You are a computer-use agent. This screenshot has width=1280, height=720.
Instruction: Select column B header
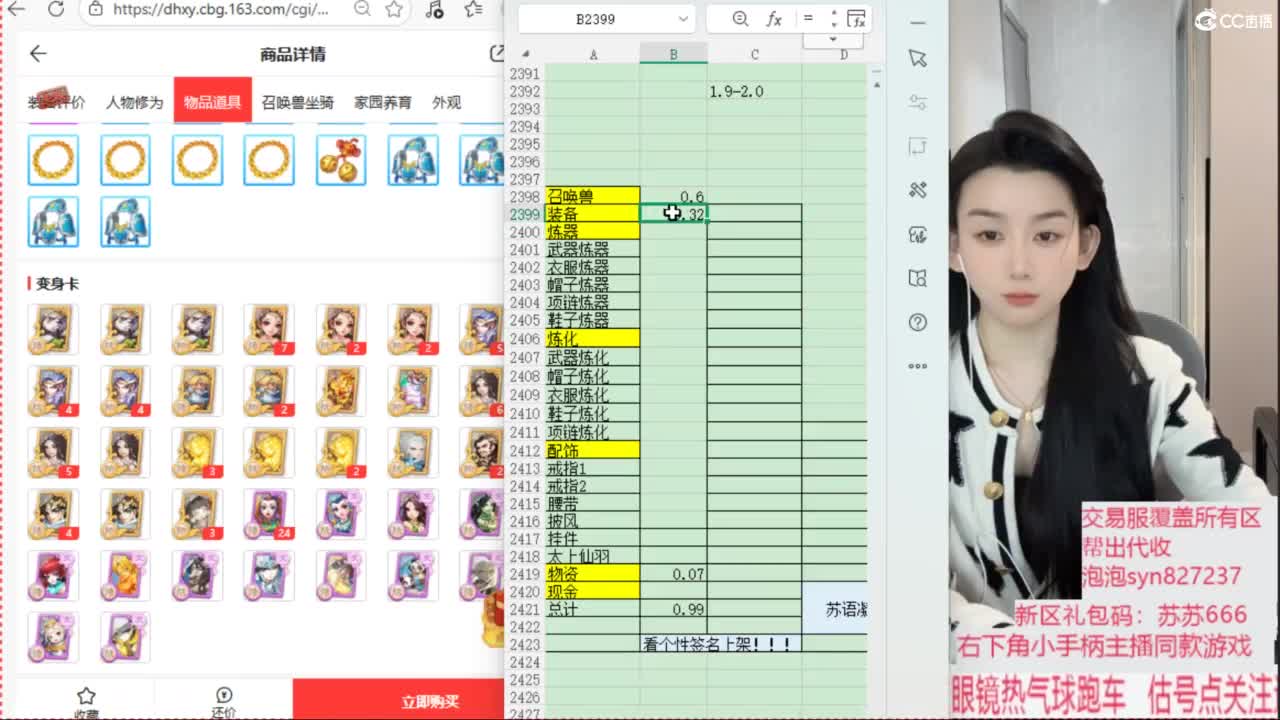click(673, 54)
